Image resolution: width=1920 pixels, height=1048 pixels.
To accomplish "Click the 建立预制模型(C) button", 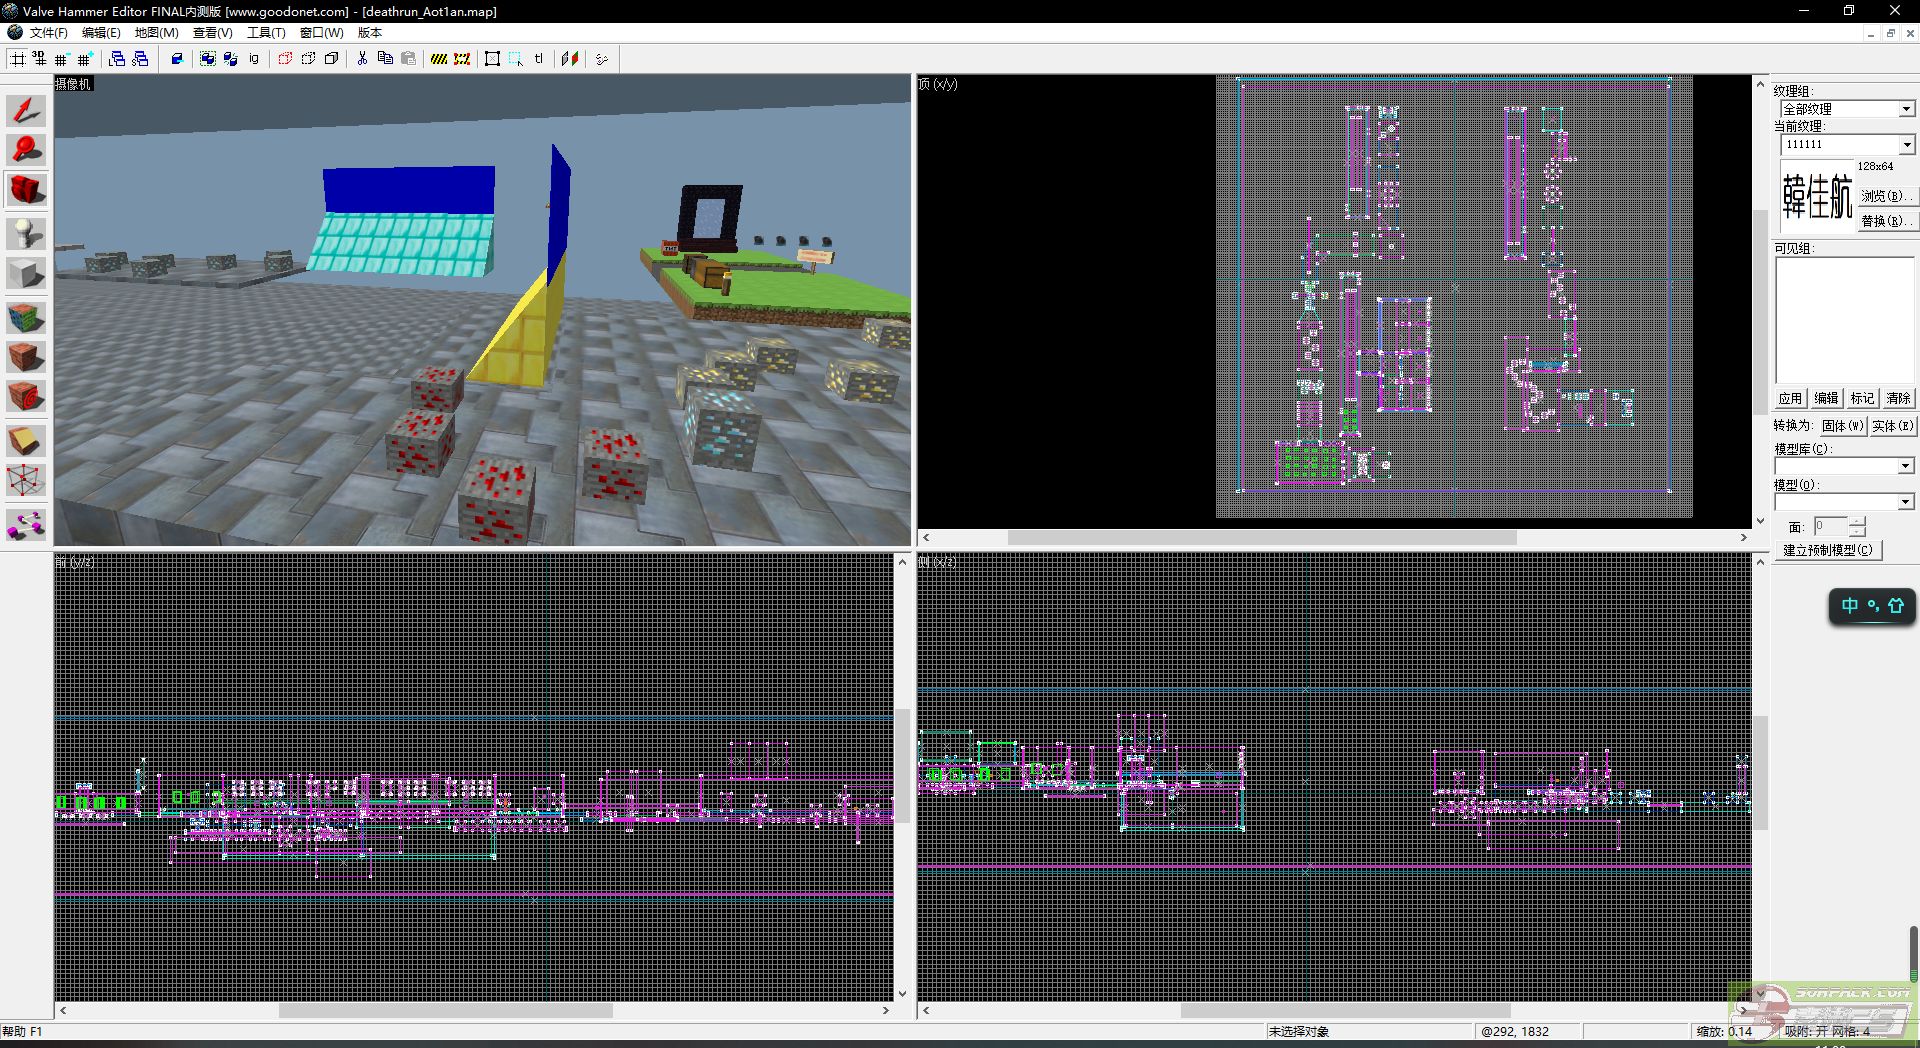I will pos(1828,550).
